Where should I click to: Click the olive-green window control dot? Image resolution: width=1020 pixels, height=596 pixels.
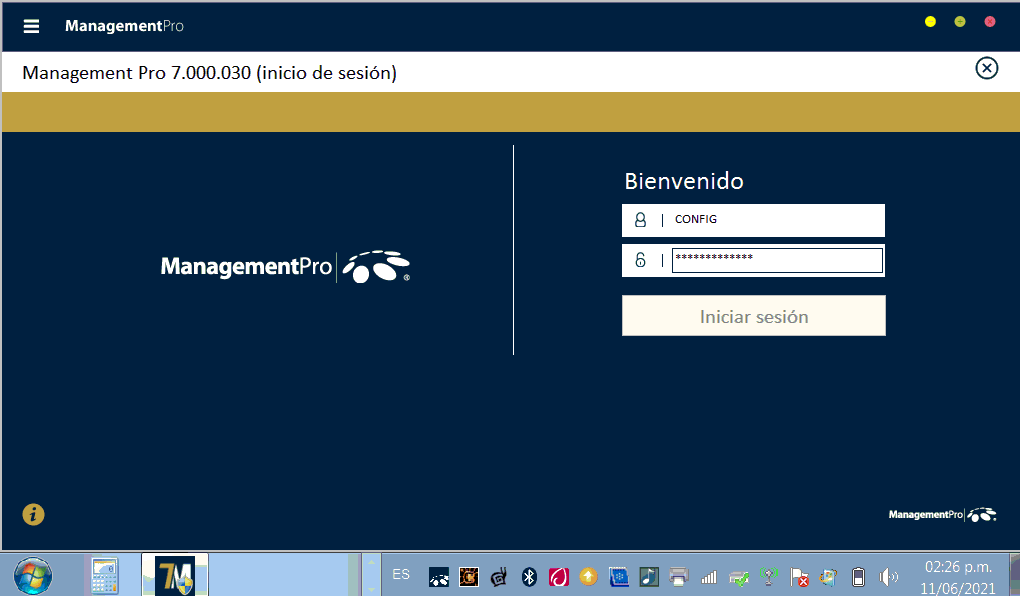point(960,22)
